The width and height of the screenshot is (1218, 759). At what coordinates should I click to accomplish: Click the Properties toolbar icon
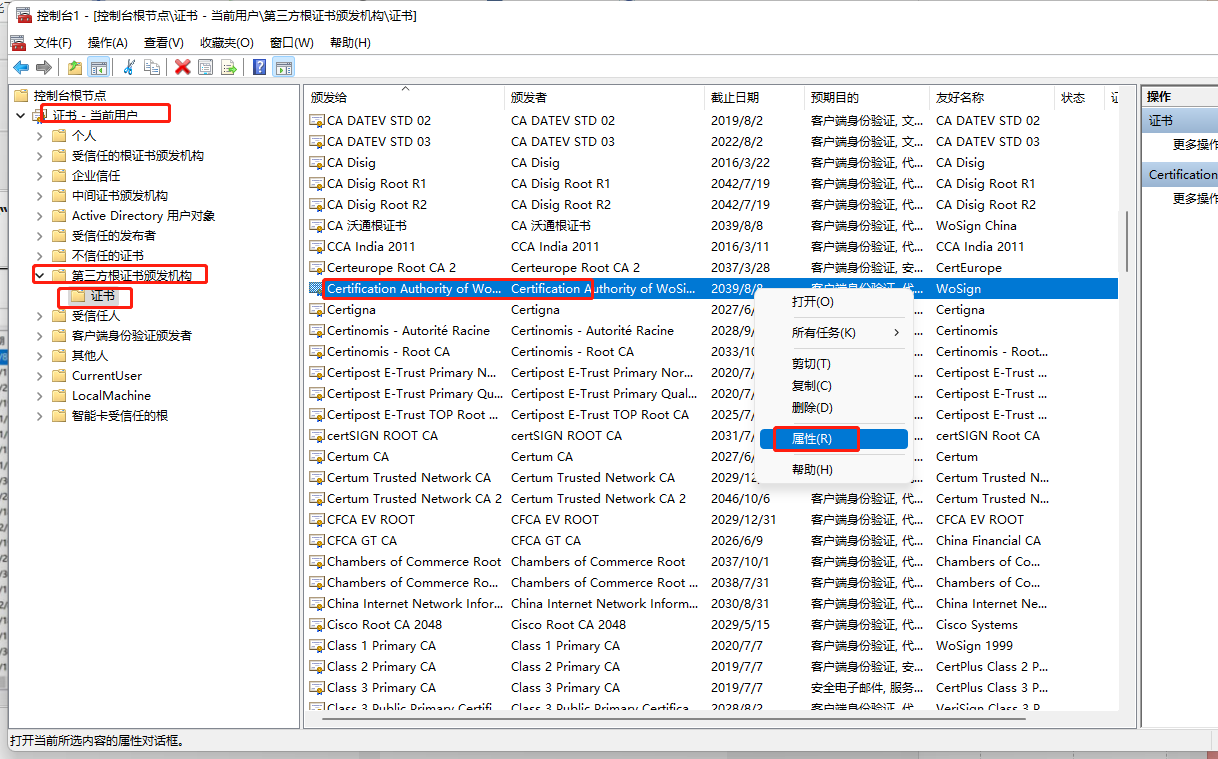pos(205,67)
